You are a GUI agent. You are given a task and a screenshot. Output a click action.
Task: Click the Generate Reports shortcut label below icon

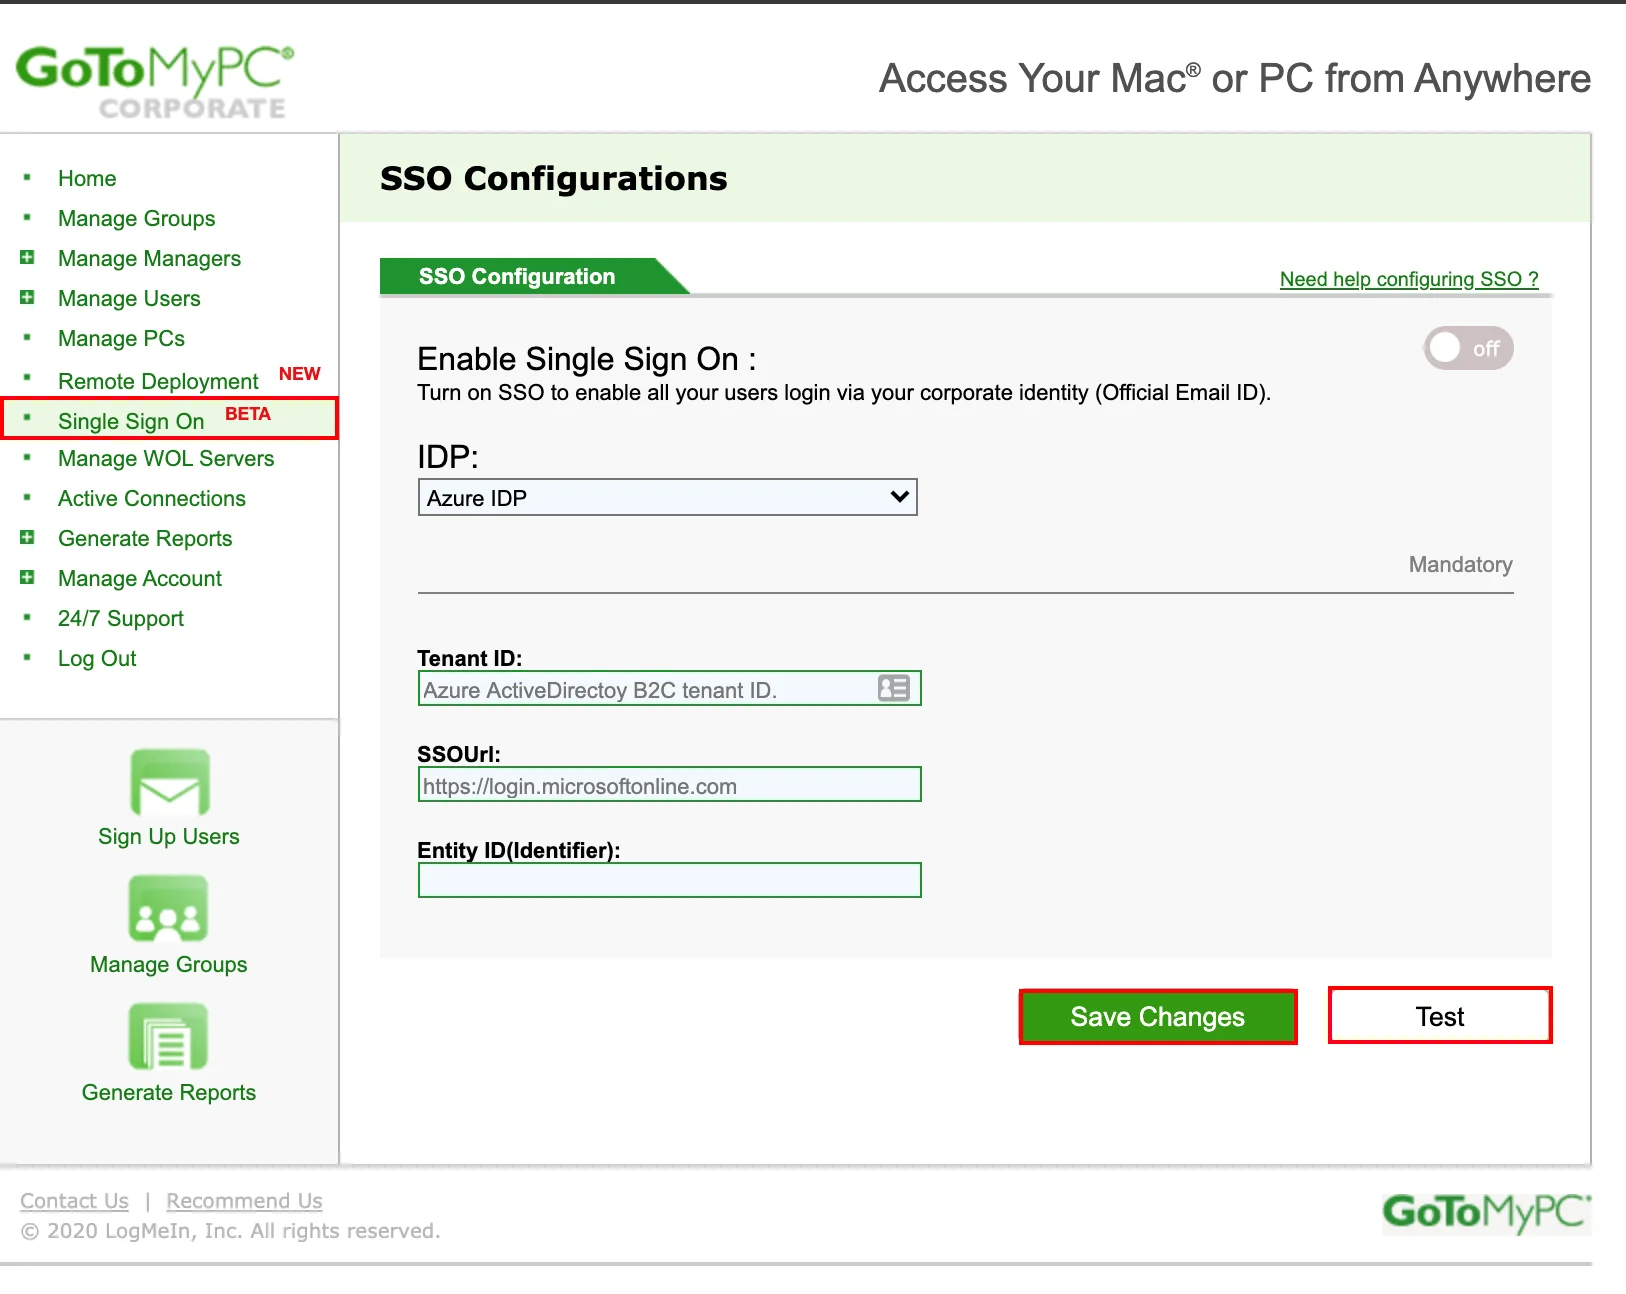pyautogui.click(x=169, y=1092)
